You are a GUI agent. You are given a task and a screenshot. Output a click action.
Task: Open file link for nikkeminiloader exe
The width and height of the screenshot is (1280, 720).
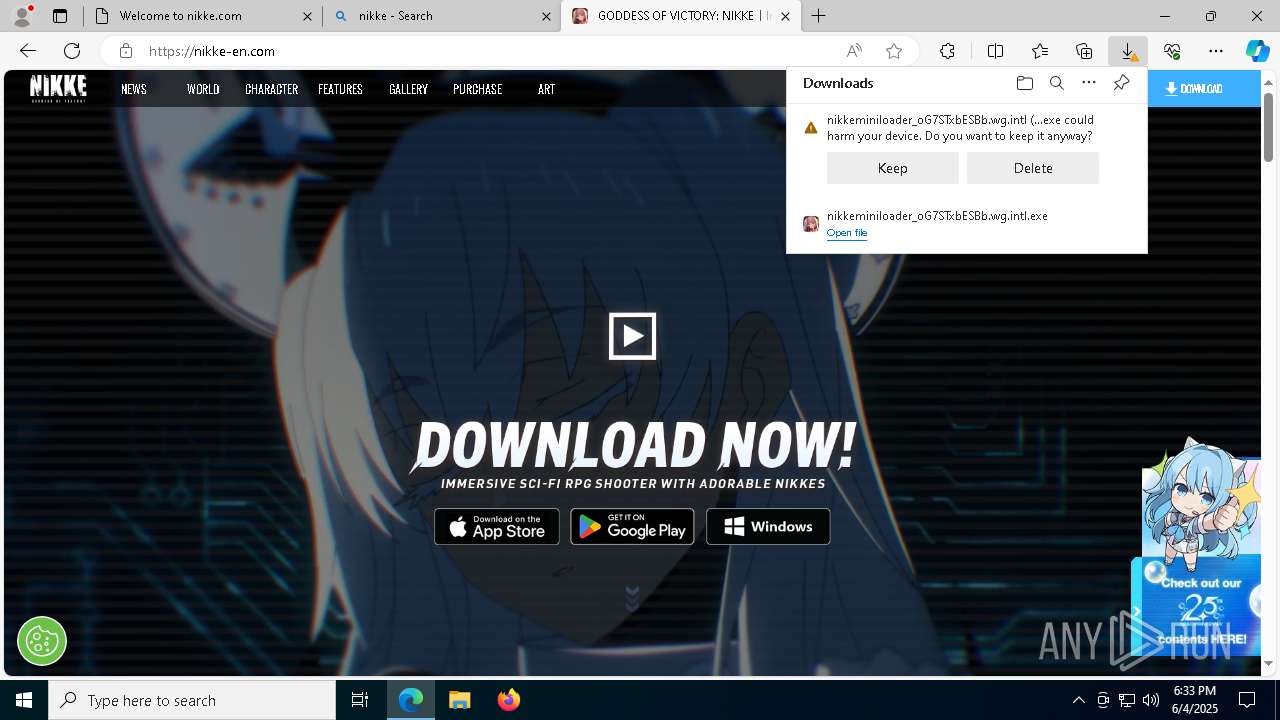click(847, 233)
